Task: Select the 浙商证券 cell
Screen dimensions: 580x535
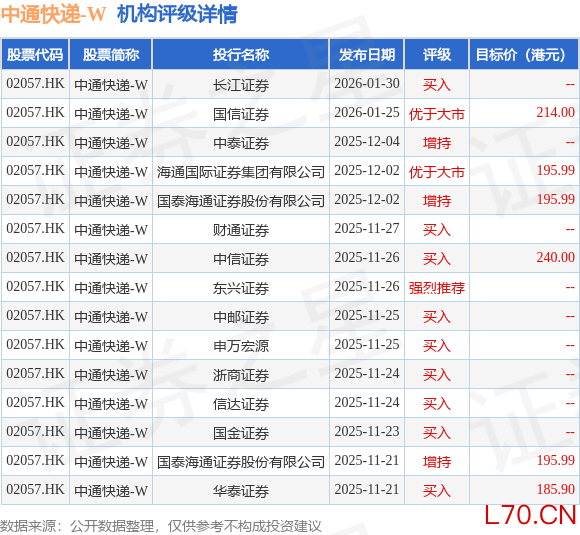Action: [241, 374]
